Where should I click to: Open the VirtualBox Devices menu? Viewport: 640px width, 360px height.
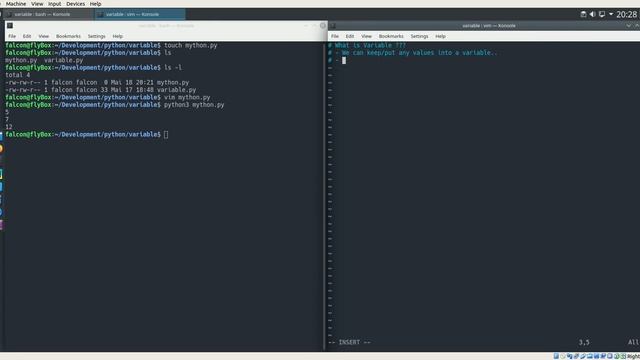tap(76, 4)
